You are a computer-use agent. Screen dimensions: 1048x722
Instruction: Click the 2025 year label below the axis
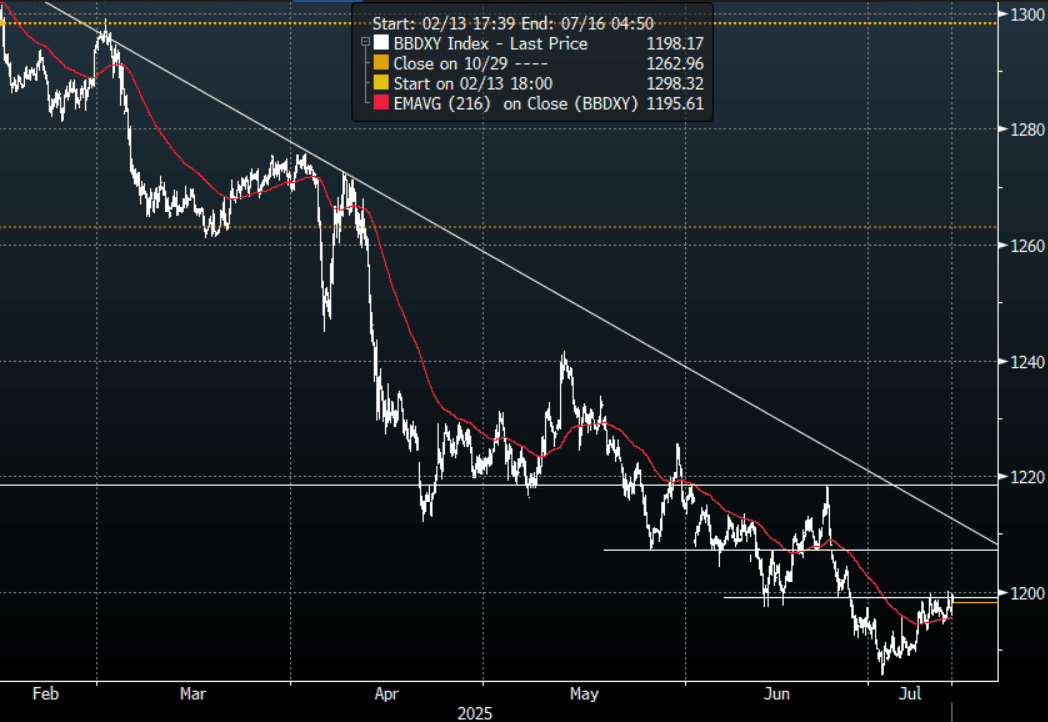click(x=475, y=714)
